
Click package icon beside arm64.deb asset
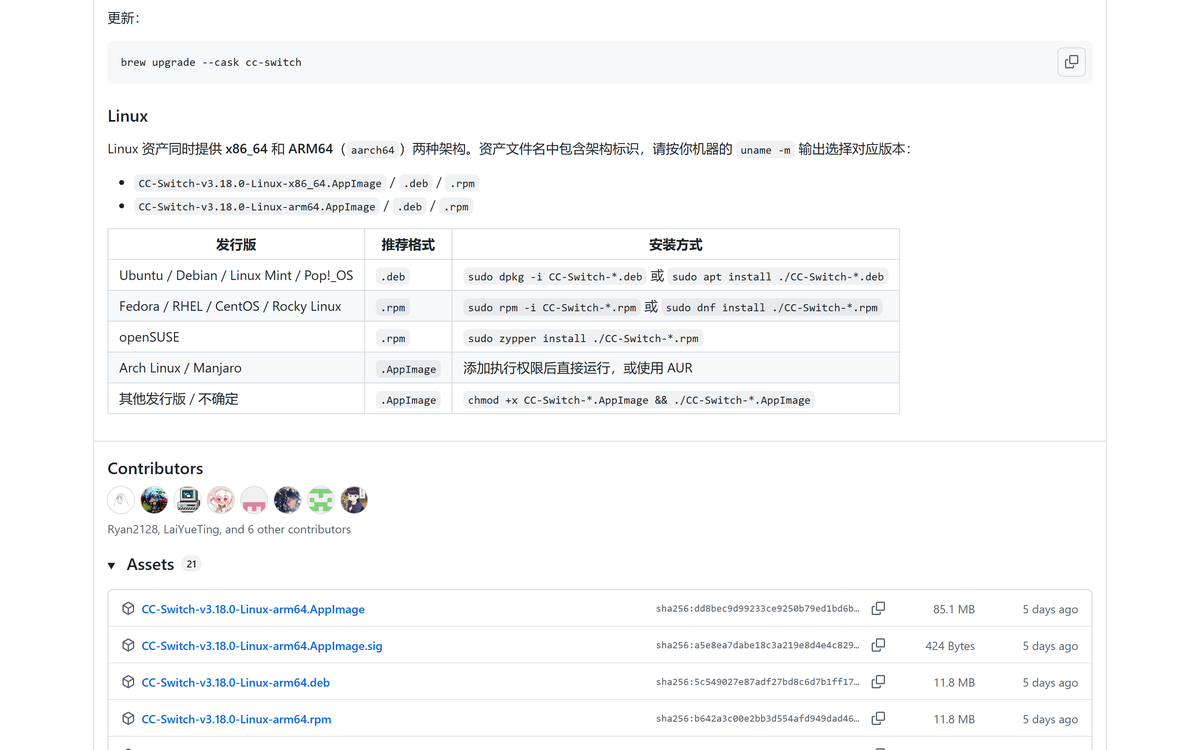tap(128, 682)
